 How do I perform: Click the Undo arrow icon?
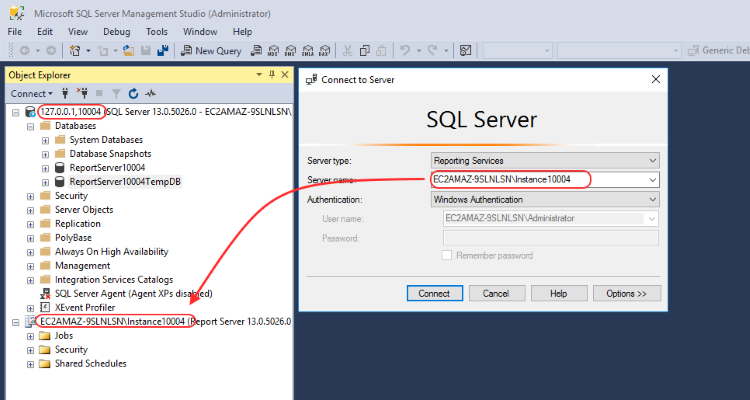[405, 51]
